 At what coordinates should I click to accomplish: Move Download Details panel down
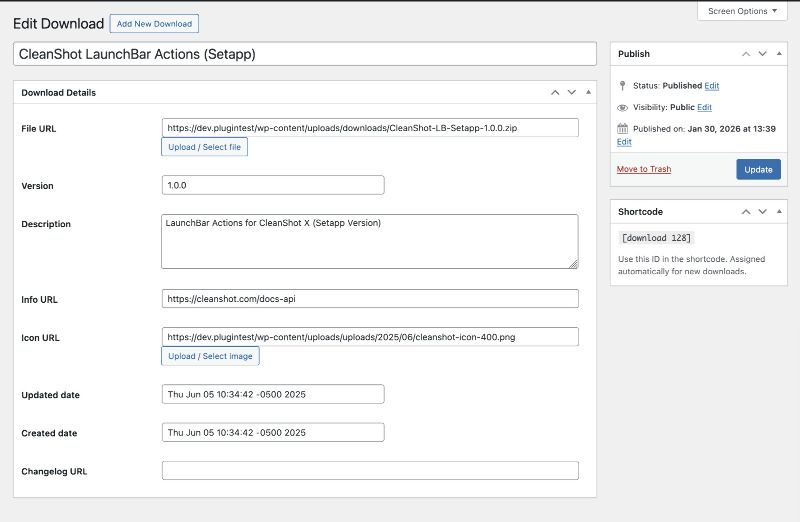571,92
